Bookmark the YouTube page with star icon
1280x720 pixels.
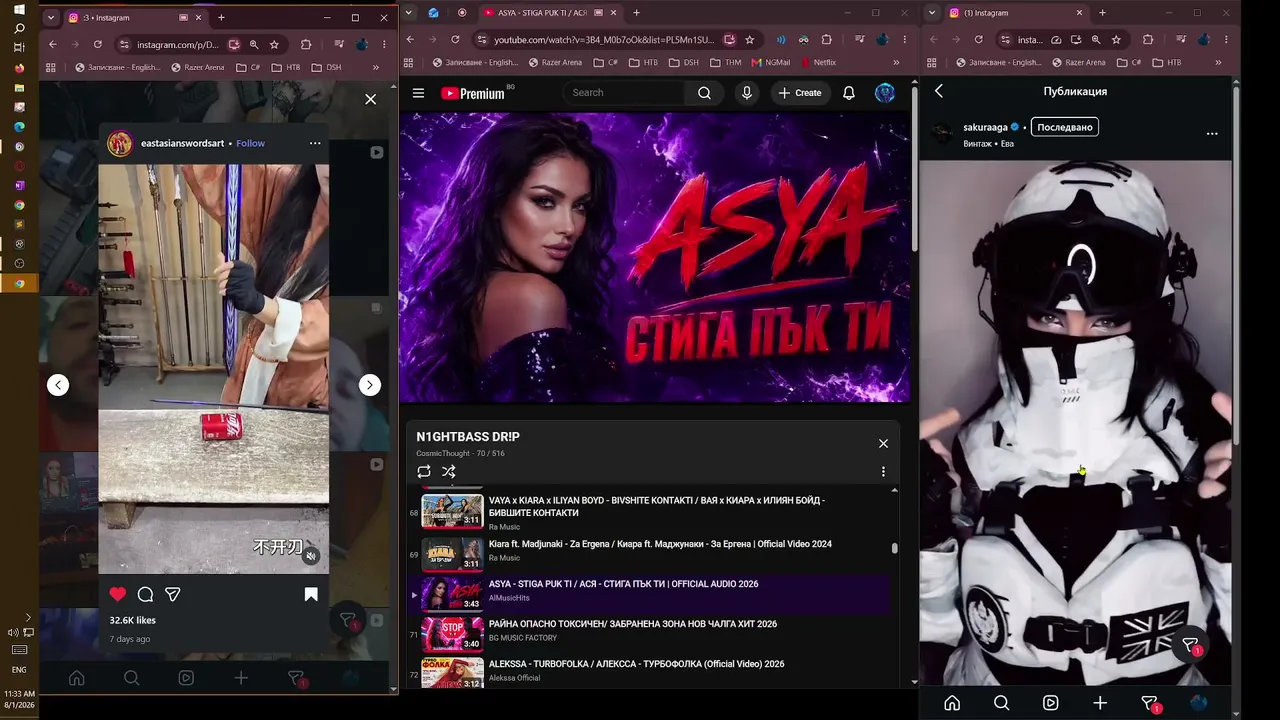(x=750, y=39)
